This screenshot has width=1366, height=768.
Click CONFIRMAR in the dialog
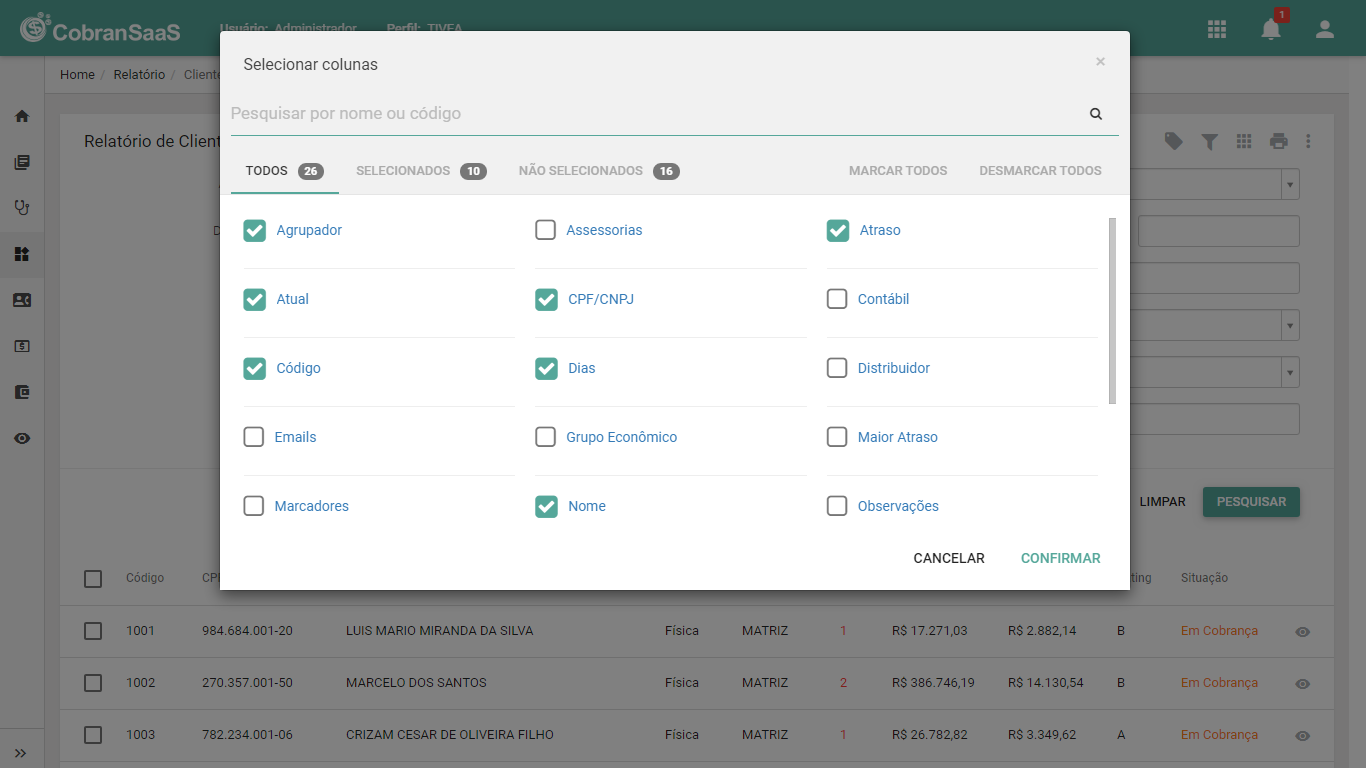(1061, 559)
